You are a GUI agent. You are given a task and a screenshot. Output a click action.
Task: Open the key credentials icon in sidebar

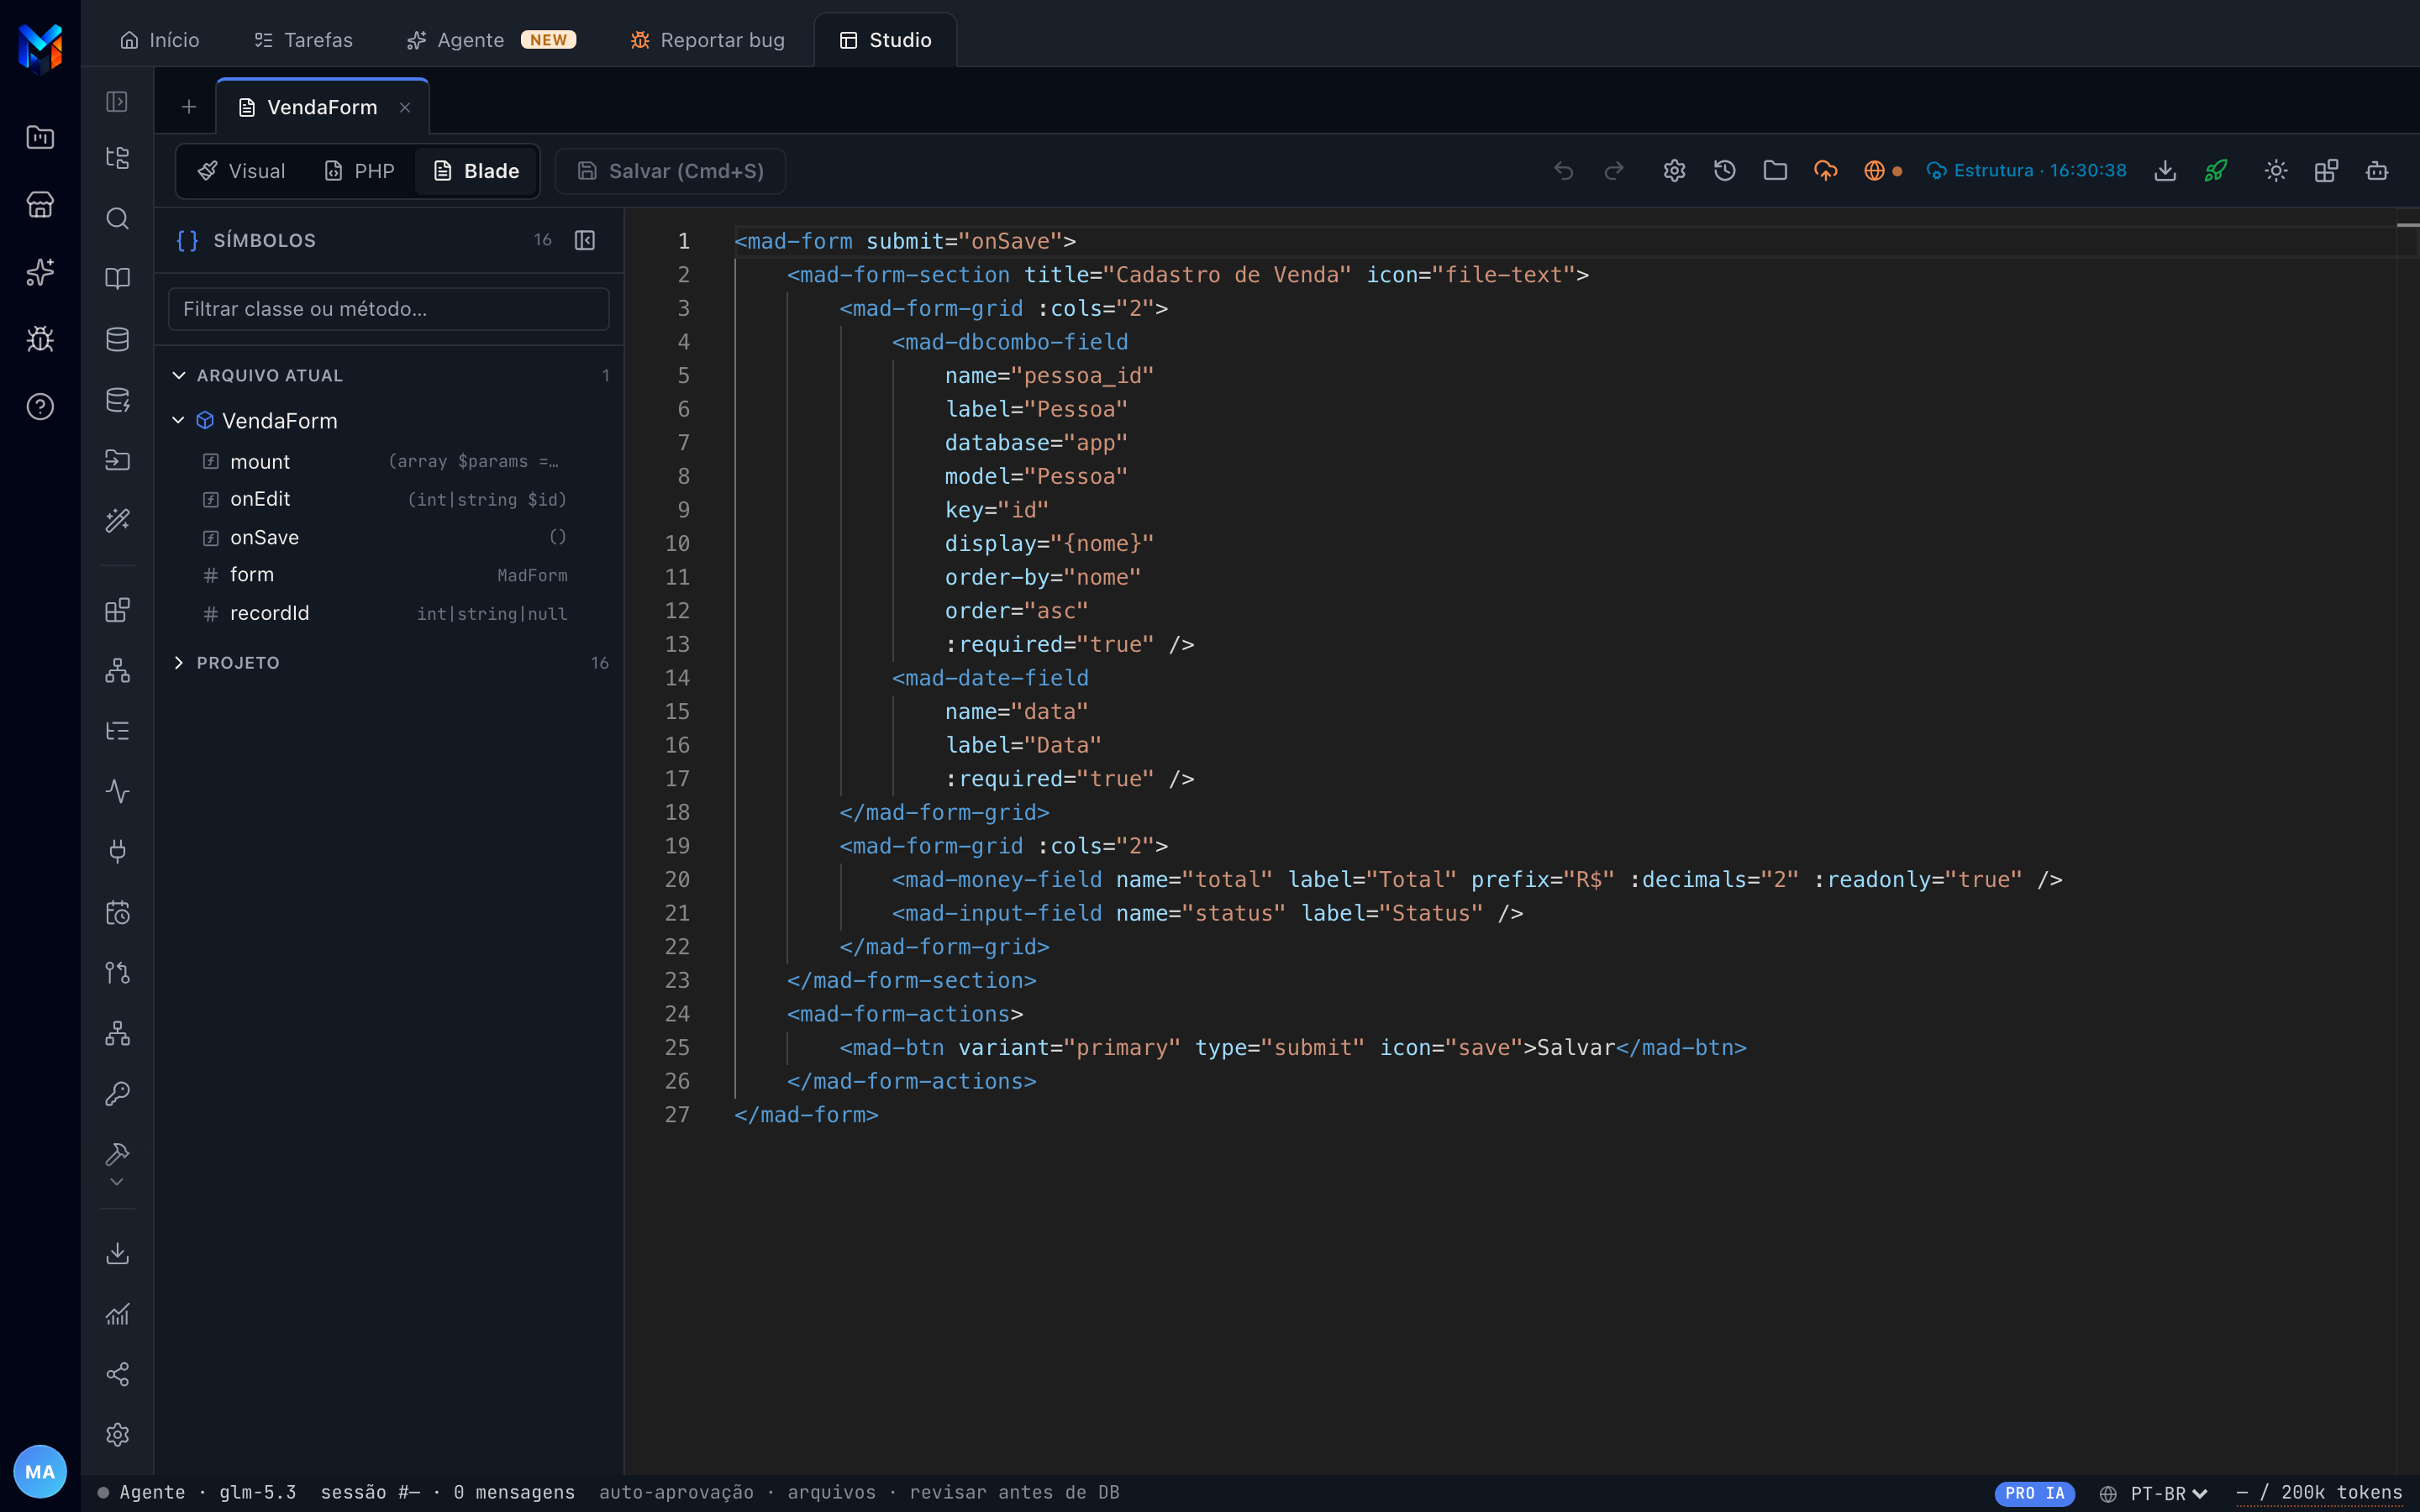point(118,1094)
